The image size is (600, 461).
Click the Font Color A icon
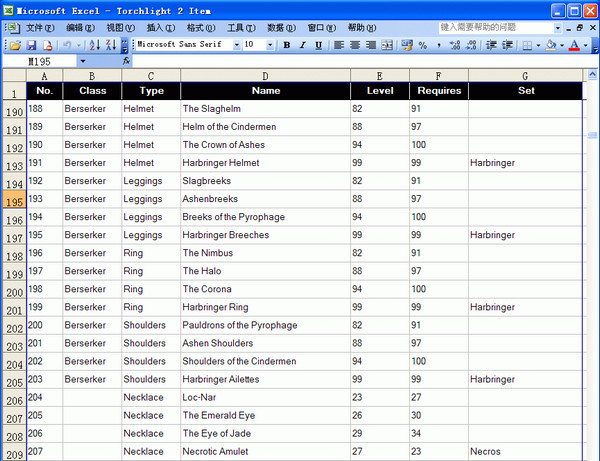pos(574,45)
